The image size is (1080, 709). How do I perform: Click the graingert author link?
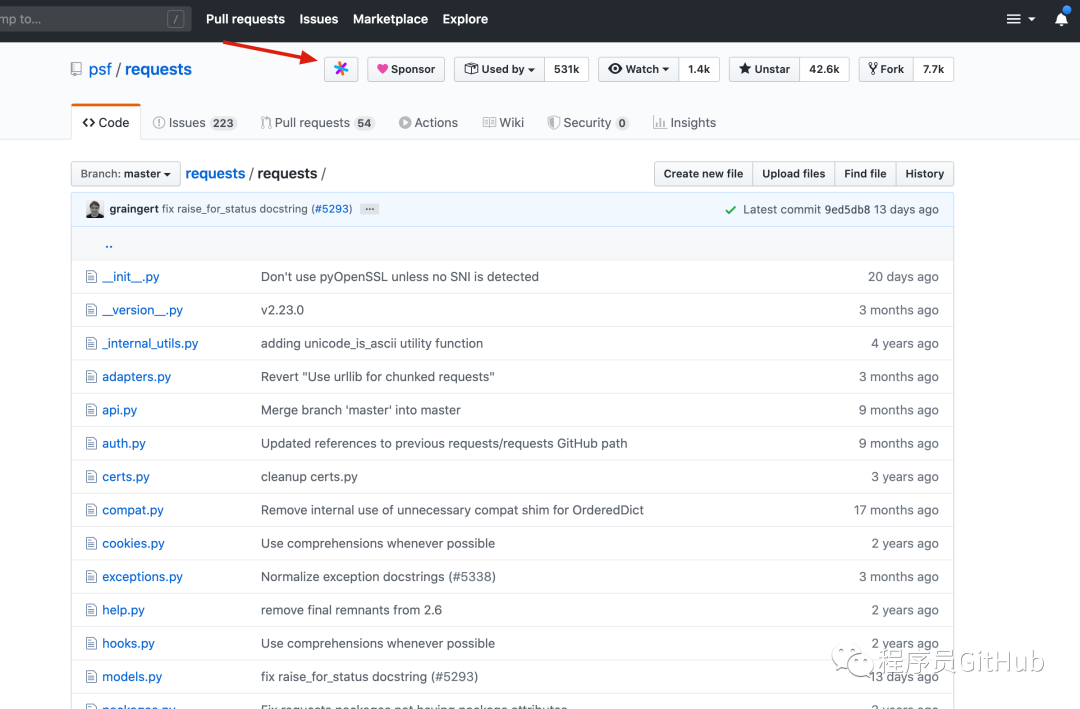[134, 209]
